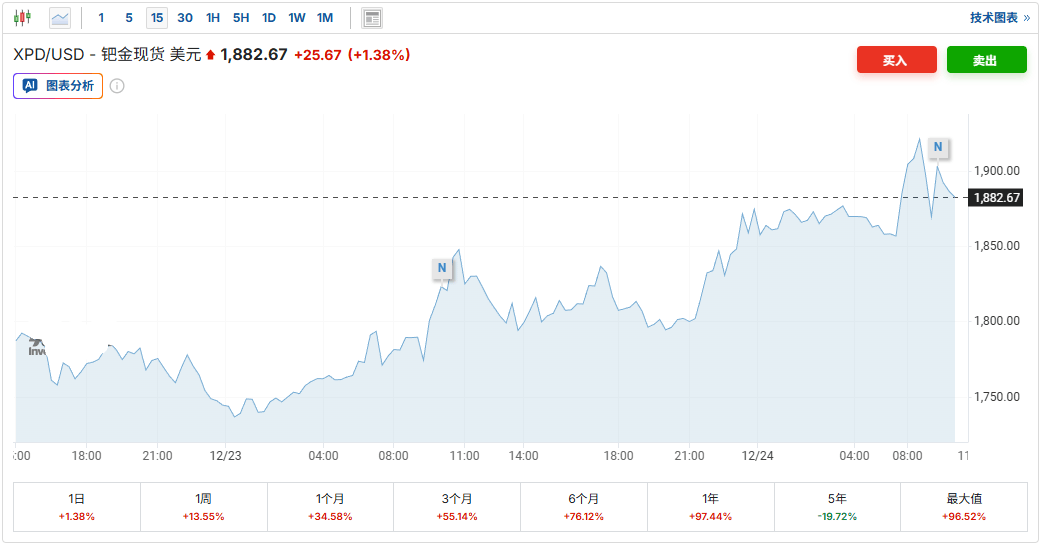Select the area chart type icon
This screenshot has width=1042, height=546.
pos(60,18)
